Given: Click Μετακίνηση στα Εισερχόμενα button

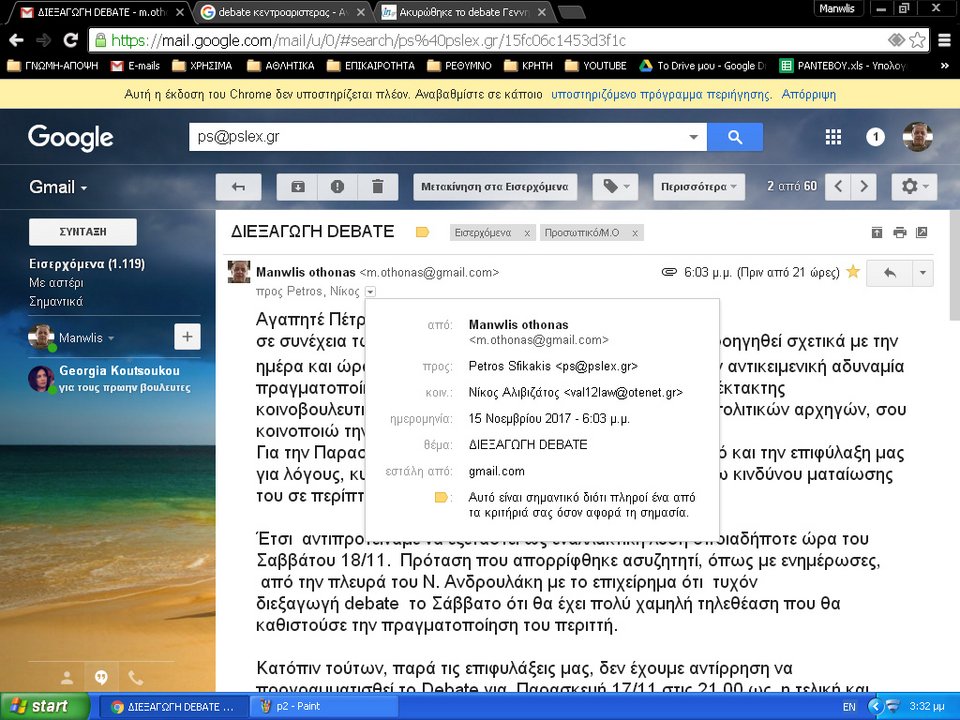Looking at the screenshot, I should tap(495, 187).
